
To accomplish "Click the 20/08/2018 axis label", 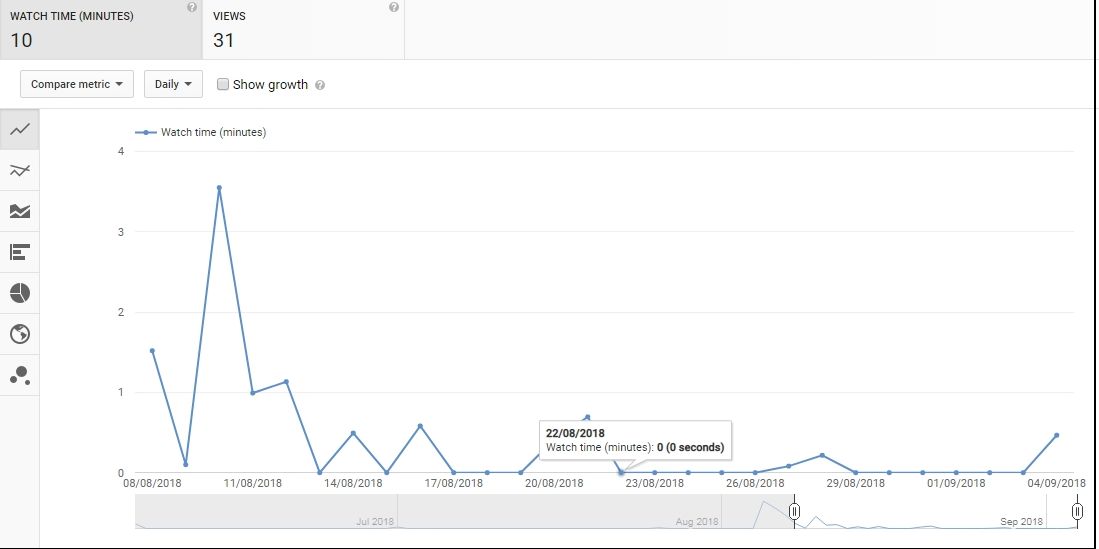I will tap(554, 483).
